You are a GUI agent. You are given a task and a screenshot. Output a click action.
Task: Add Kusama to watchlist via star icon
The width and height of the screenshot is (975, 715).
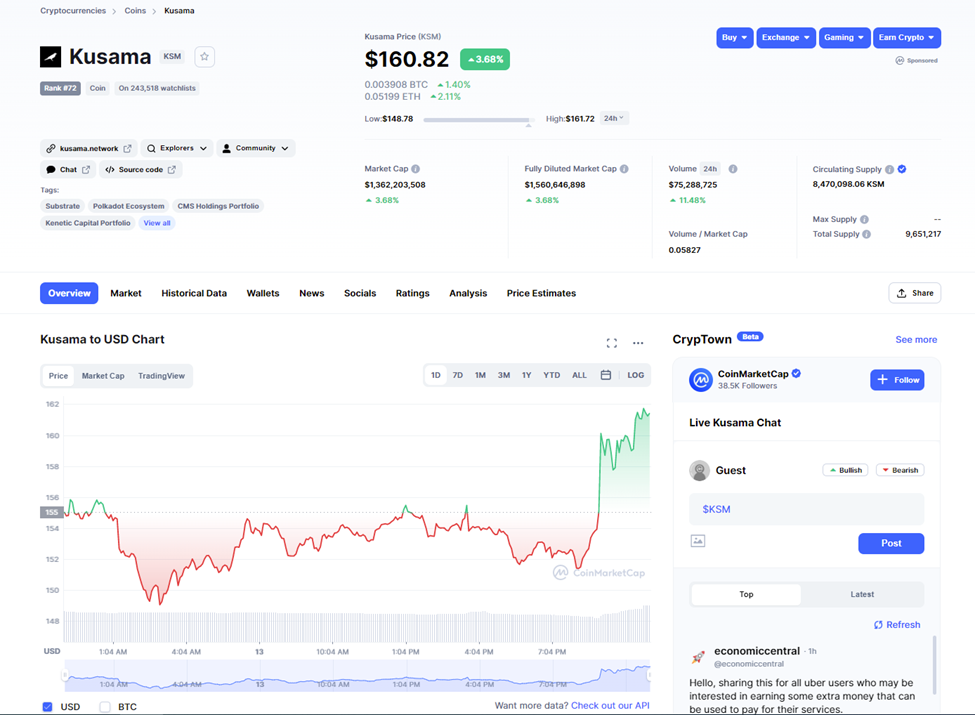point(205,57)
